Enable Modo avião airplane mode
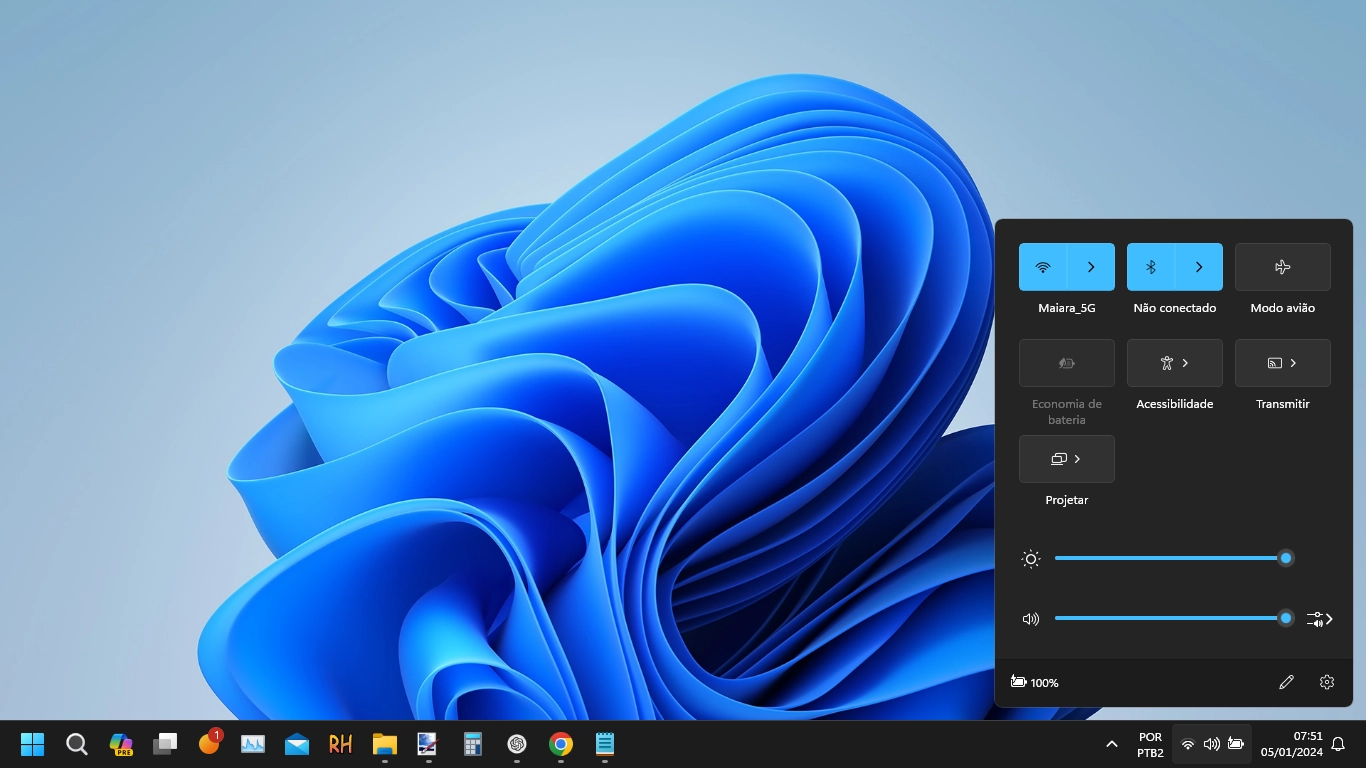Screen dimensions: 1366x768 tap(1282, 267)
